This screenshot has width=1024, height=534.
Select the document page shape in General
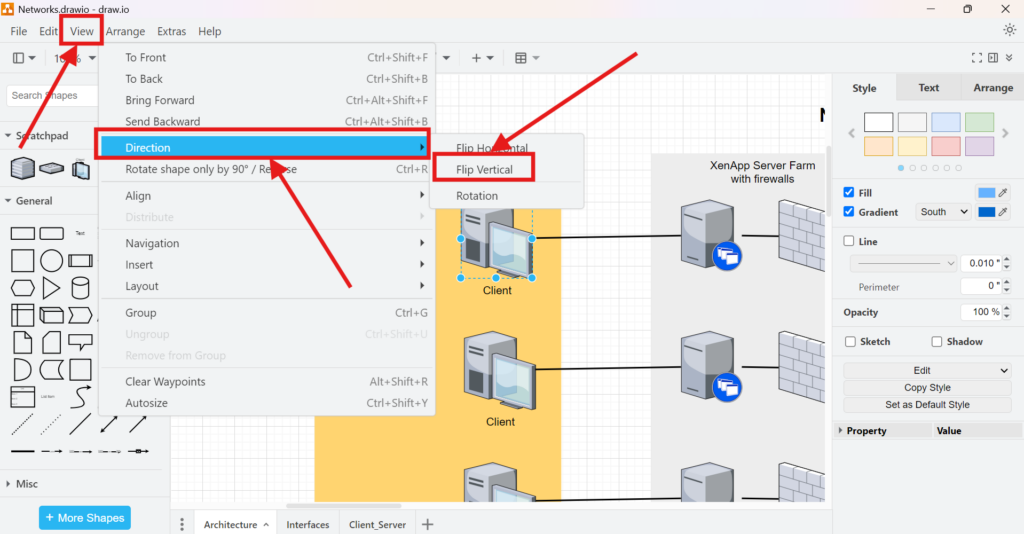[x=22, y=342]
